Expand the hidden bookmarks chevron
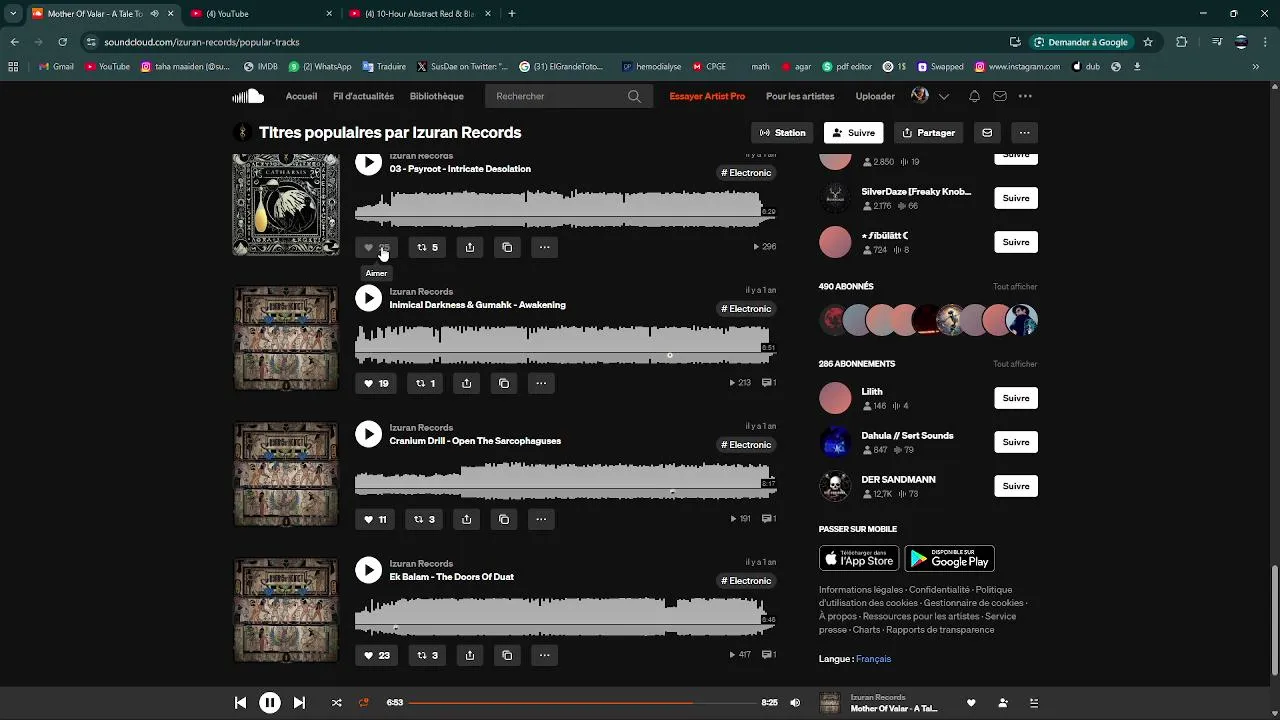Screen dimensions: 1280x720 tap(1255, 67)
